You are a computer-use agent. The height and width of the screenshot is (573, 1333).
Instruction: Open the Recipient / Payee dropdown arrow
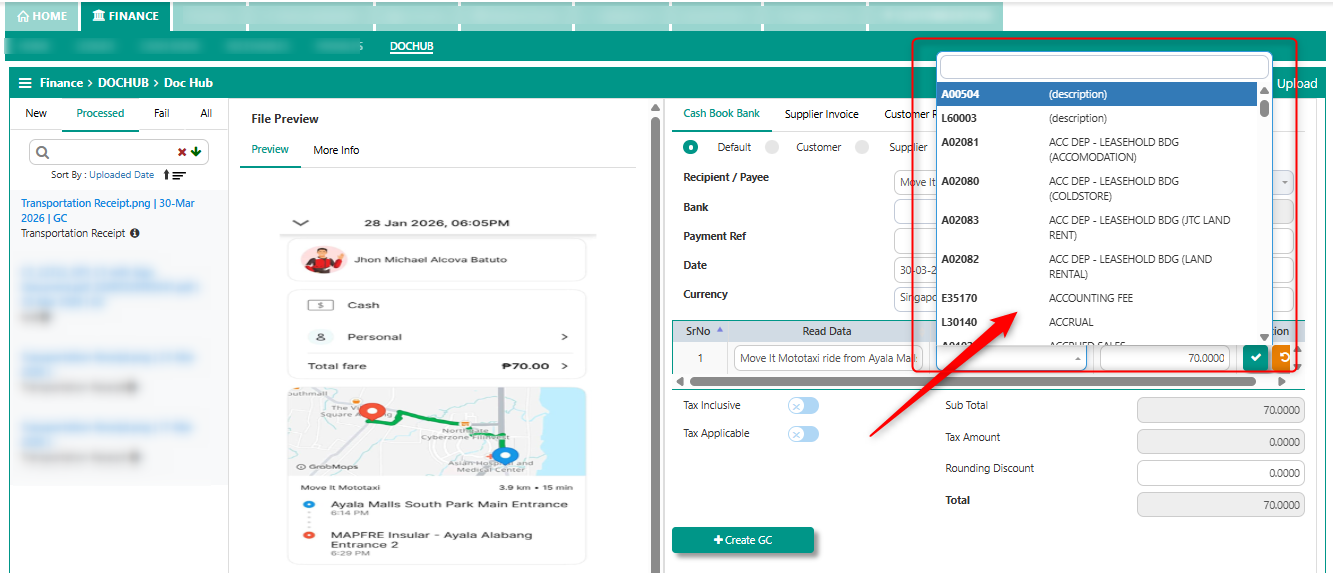[x=1283, y=183]
